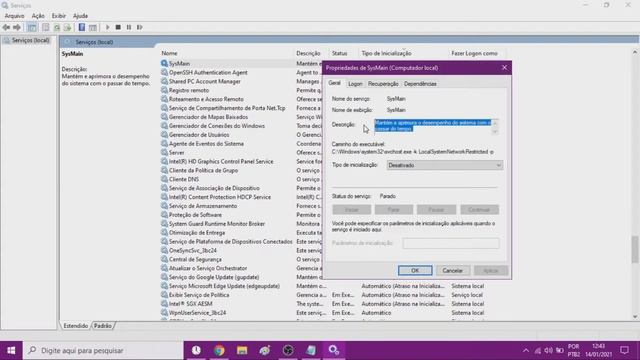
Task: Open the Arquivo menu
Action: [x=14, y=16]
